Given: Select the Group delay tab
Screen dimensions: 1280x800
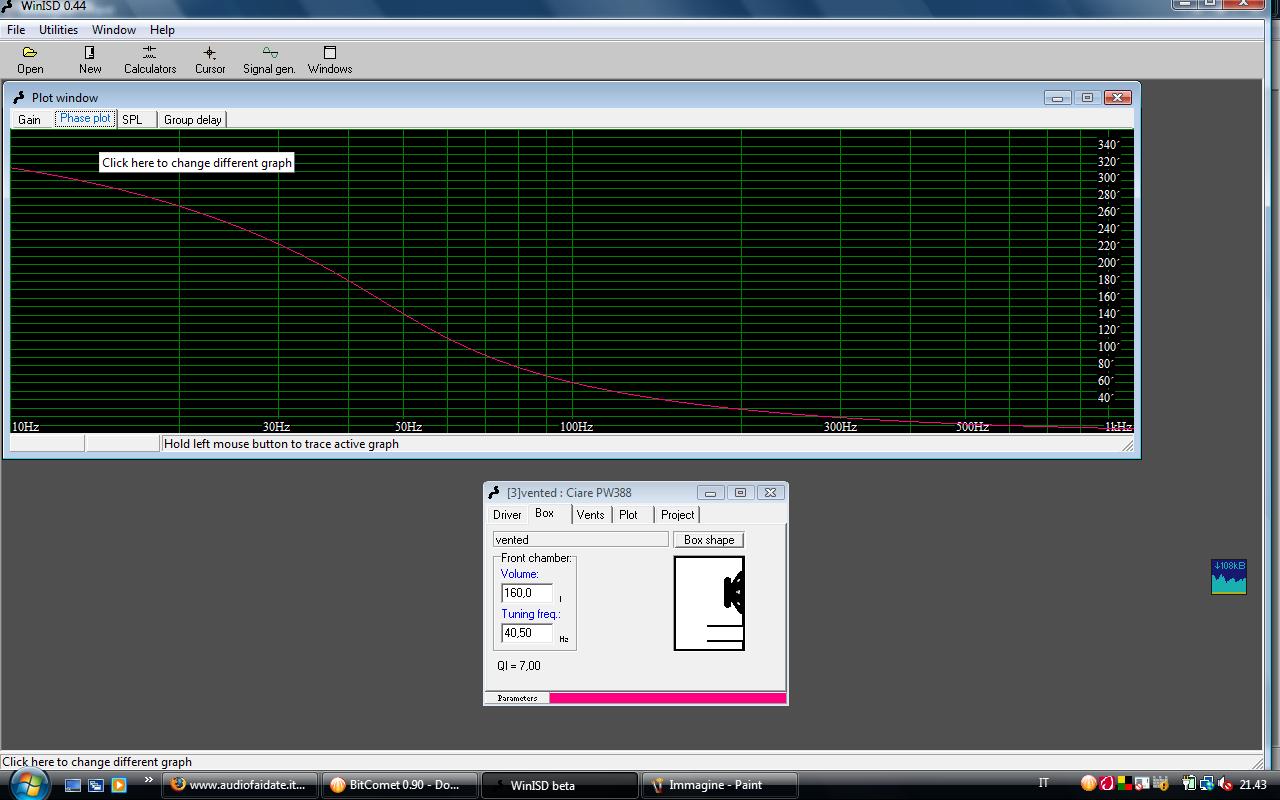Looking at the screenshot, I should (x=193, y=120).
